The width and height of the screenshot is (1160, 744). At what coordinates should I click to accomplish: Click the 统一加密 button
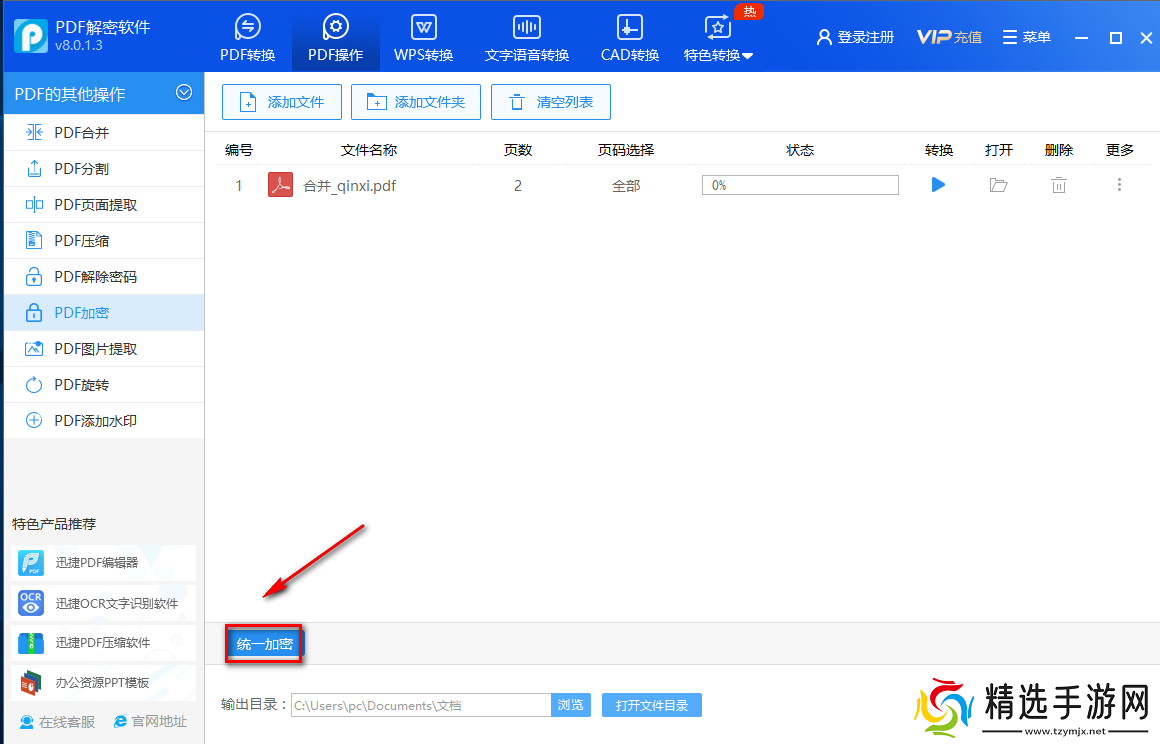pyautogui.click(x=263, y=644)
